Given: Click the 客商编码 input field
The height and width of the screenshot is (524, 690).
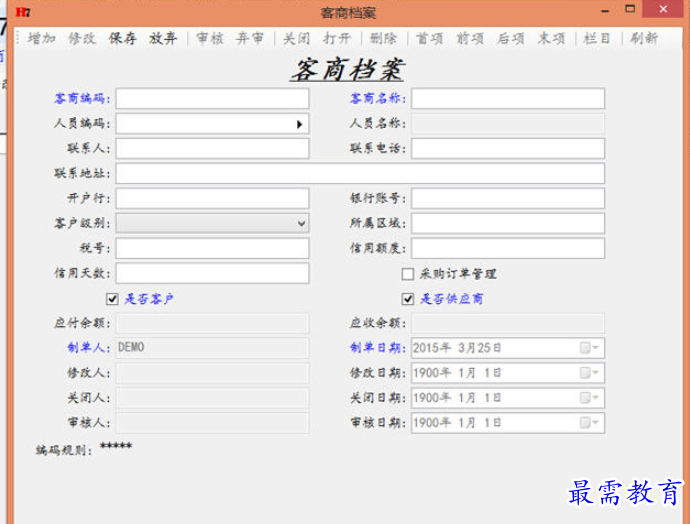Looking at the screenshot, I should [212, 99].
